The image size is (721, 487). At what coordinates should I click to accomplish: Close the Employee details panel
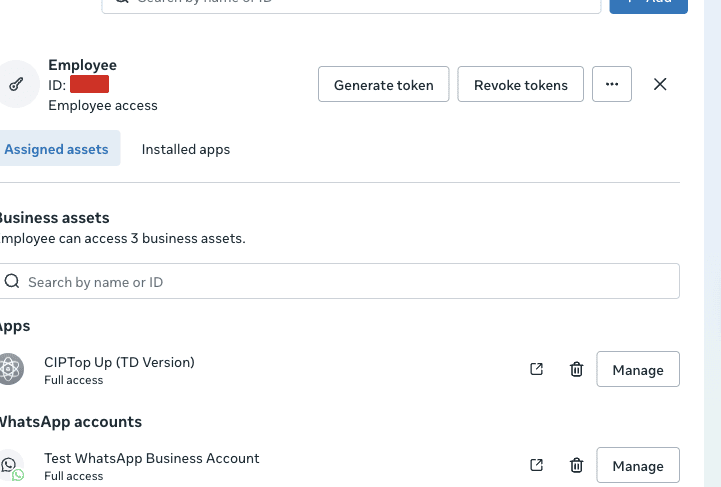point(660,84)
